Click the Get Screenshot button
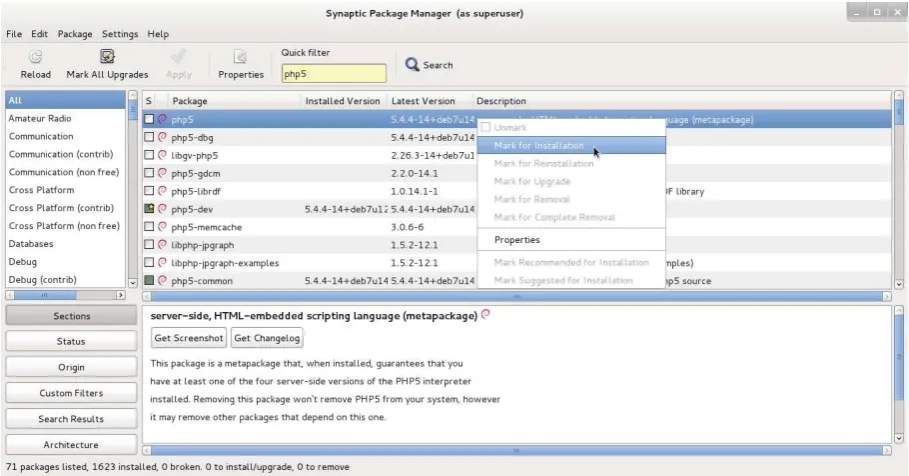 coord(188,338)
